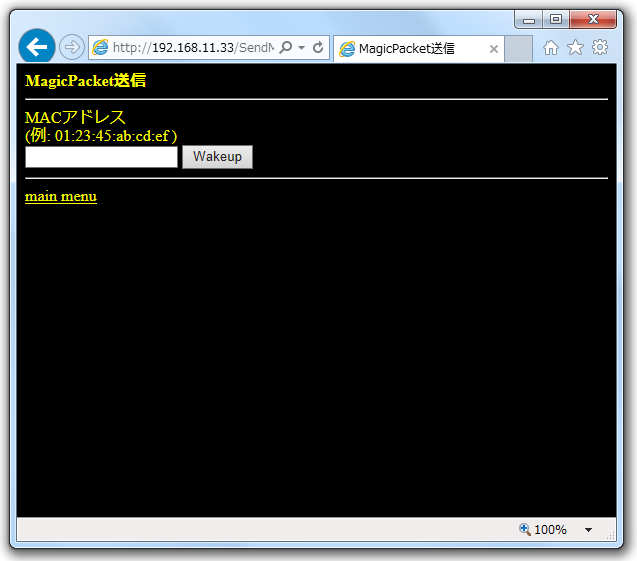Click the 100% zoom level
Image resolution: width=637 pixels, height=561 pixels.
[550, 529]
